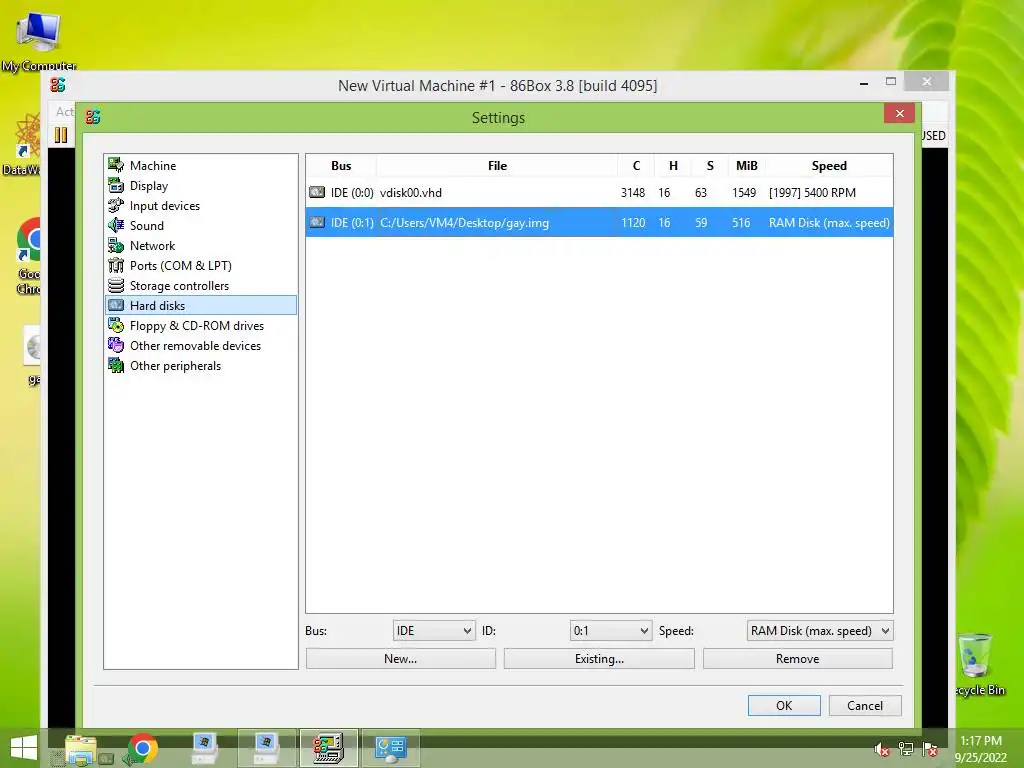The image size is (1024, 768).
Task: Select the Hard disks category
Action: coord(200,306)
